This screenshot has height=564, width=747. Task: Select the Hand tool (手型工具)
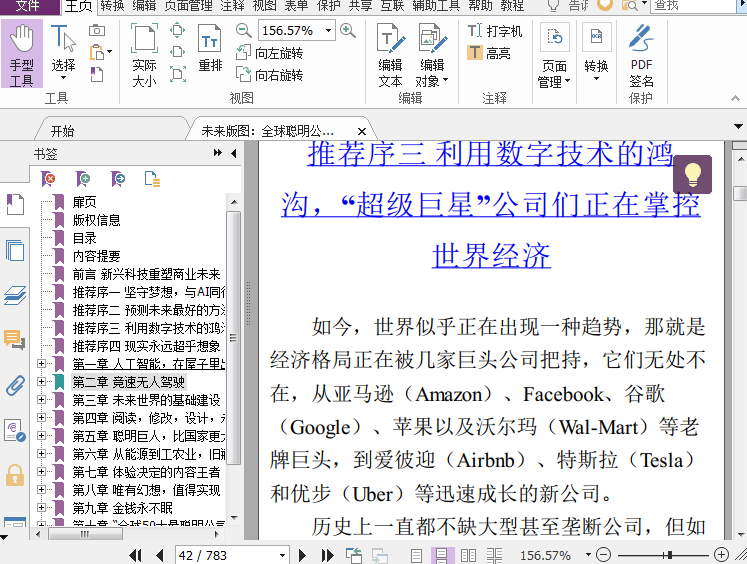pyautogui.click(x=22, y=55)
